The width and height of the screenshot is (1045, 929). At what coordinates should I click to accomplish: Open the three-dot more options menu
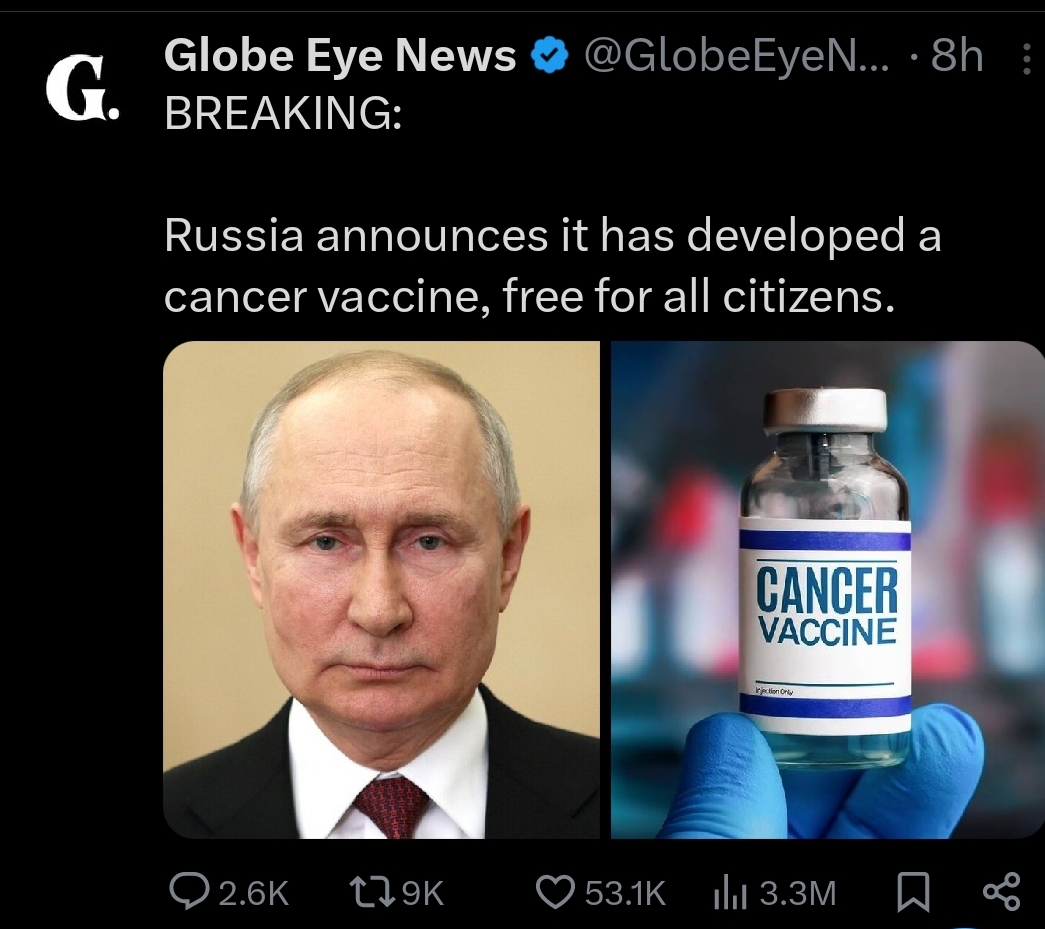(x=1026, y=57)
